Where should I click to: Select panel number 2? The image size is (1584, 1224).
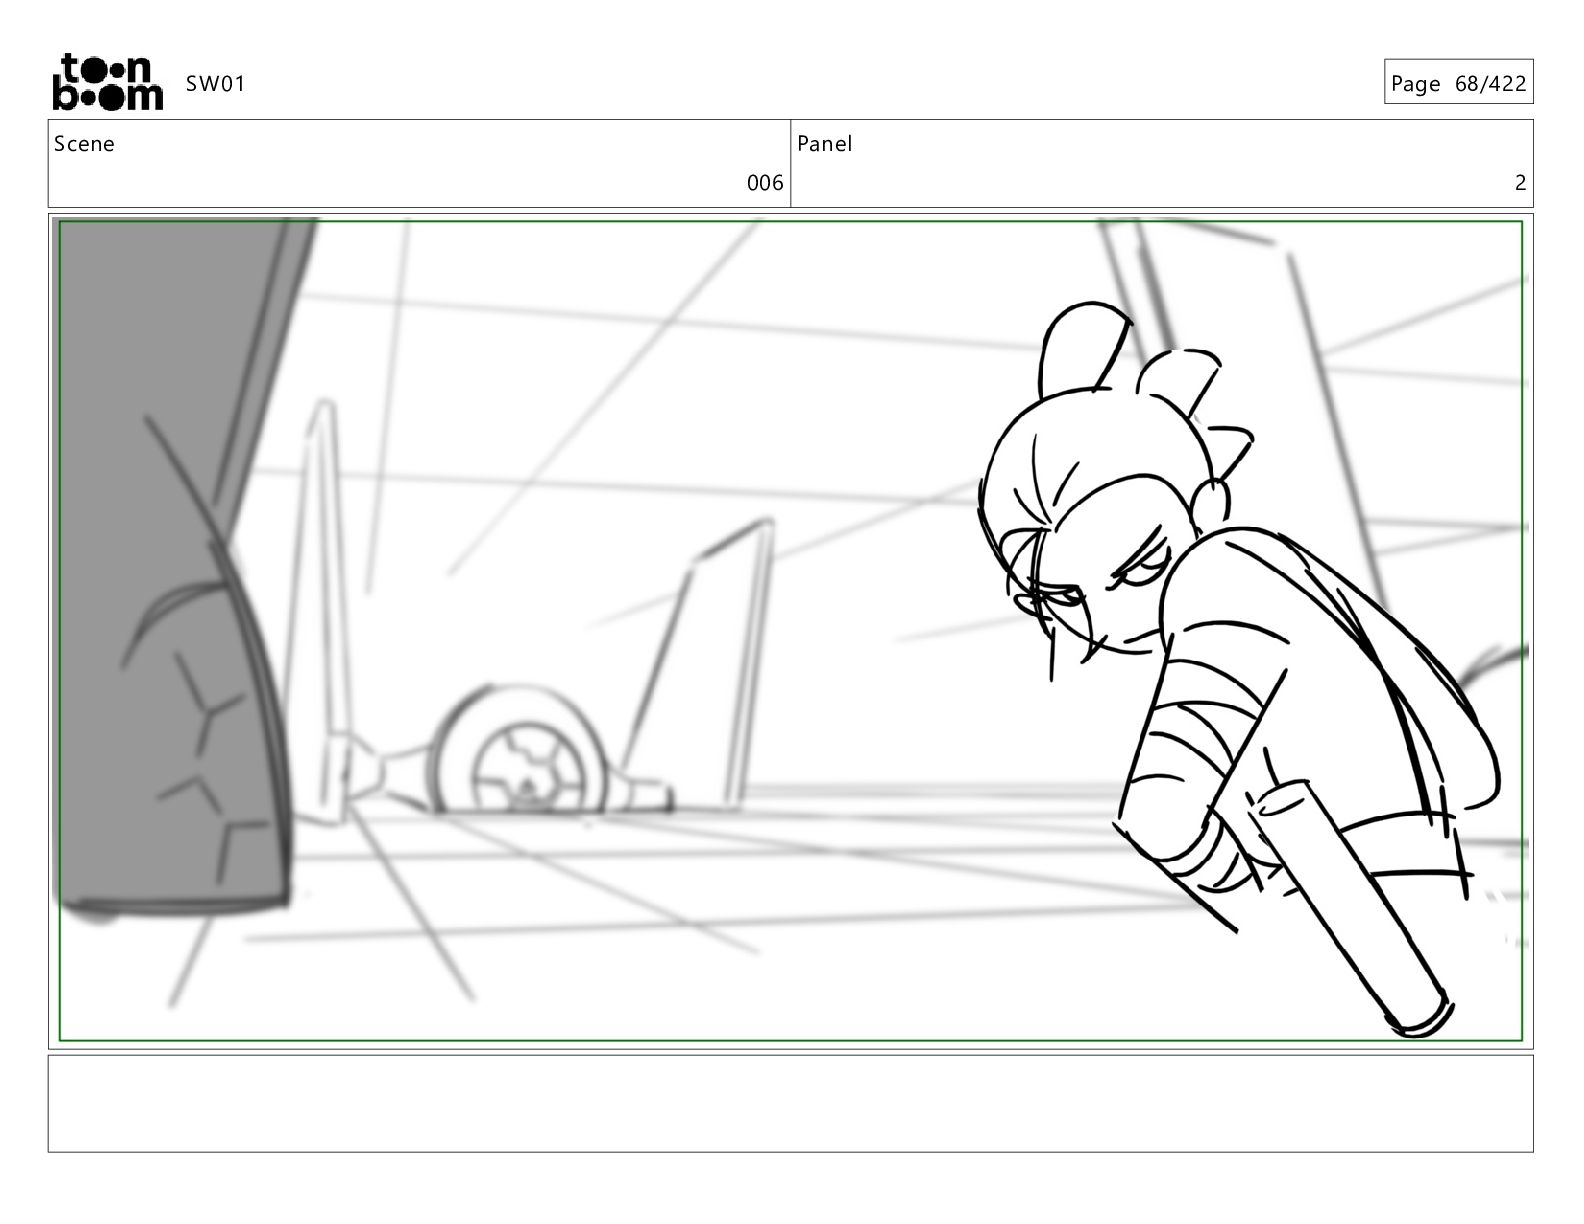1520,183
